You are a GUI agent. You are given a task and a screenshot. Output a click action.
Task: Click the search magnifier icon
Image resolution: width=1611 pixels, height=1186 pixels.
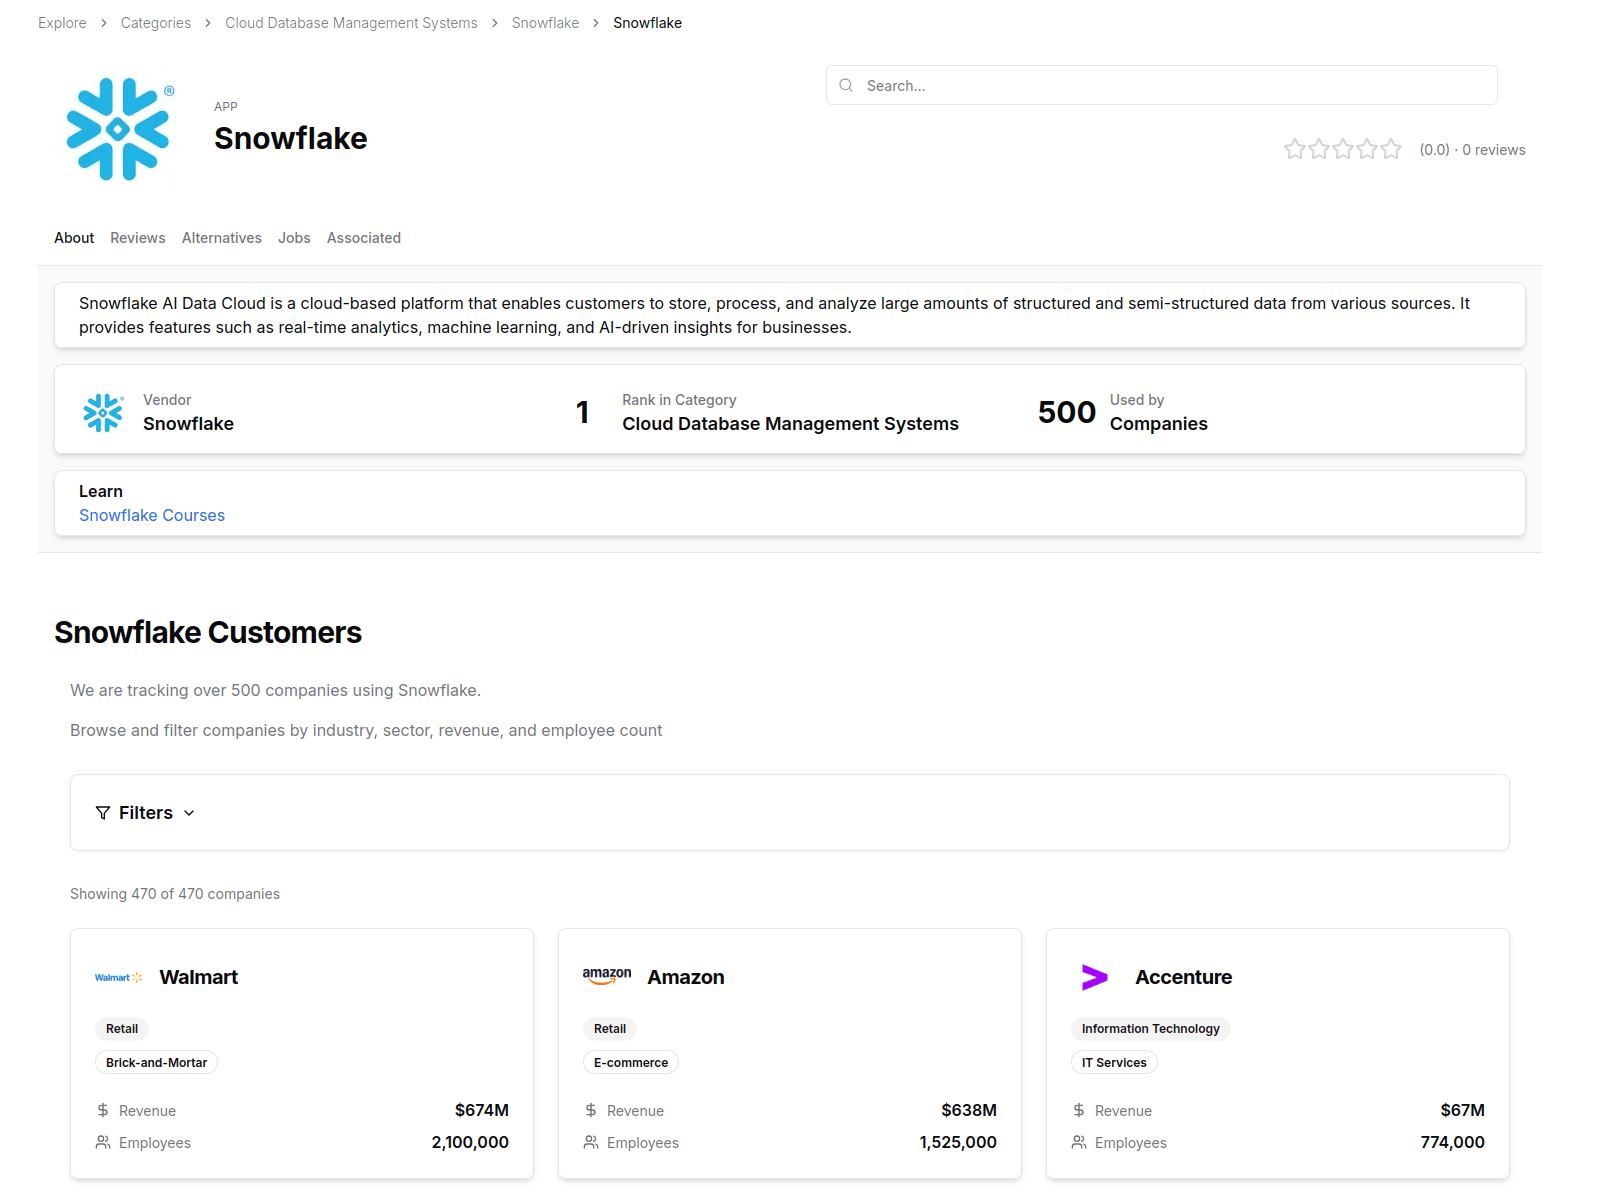(846, 85)
